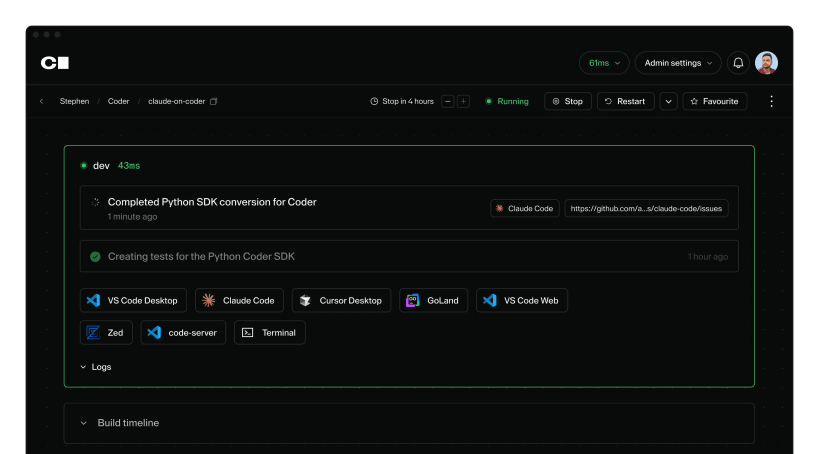The height and width of the screenshot is (454, 819).
Task: Open Cursor Desktop
Action: click(341, 300)
